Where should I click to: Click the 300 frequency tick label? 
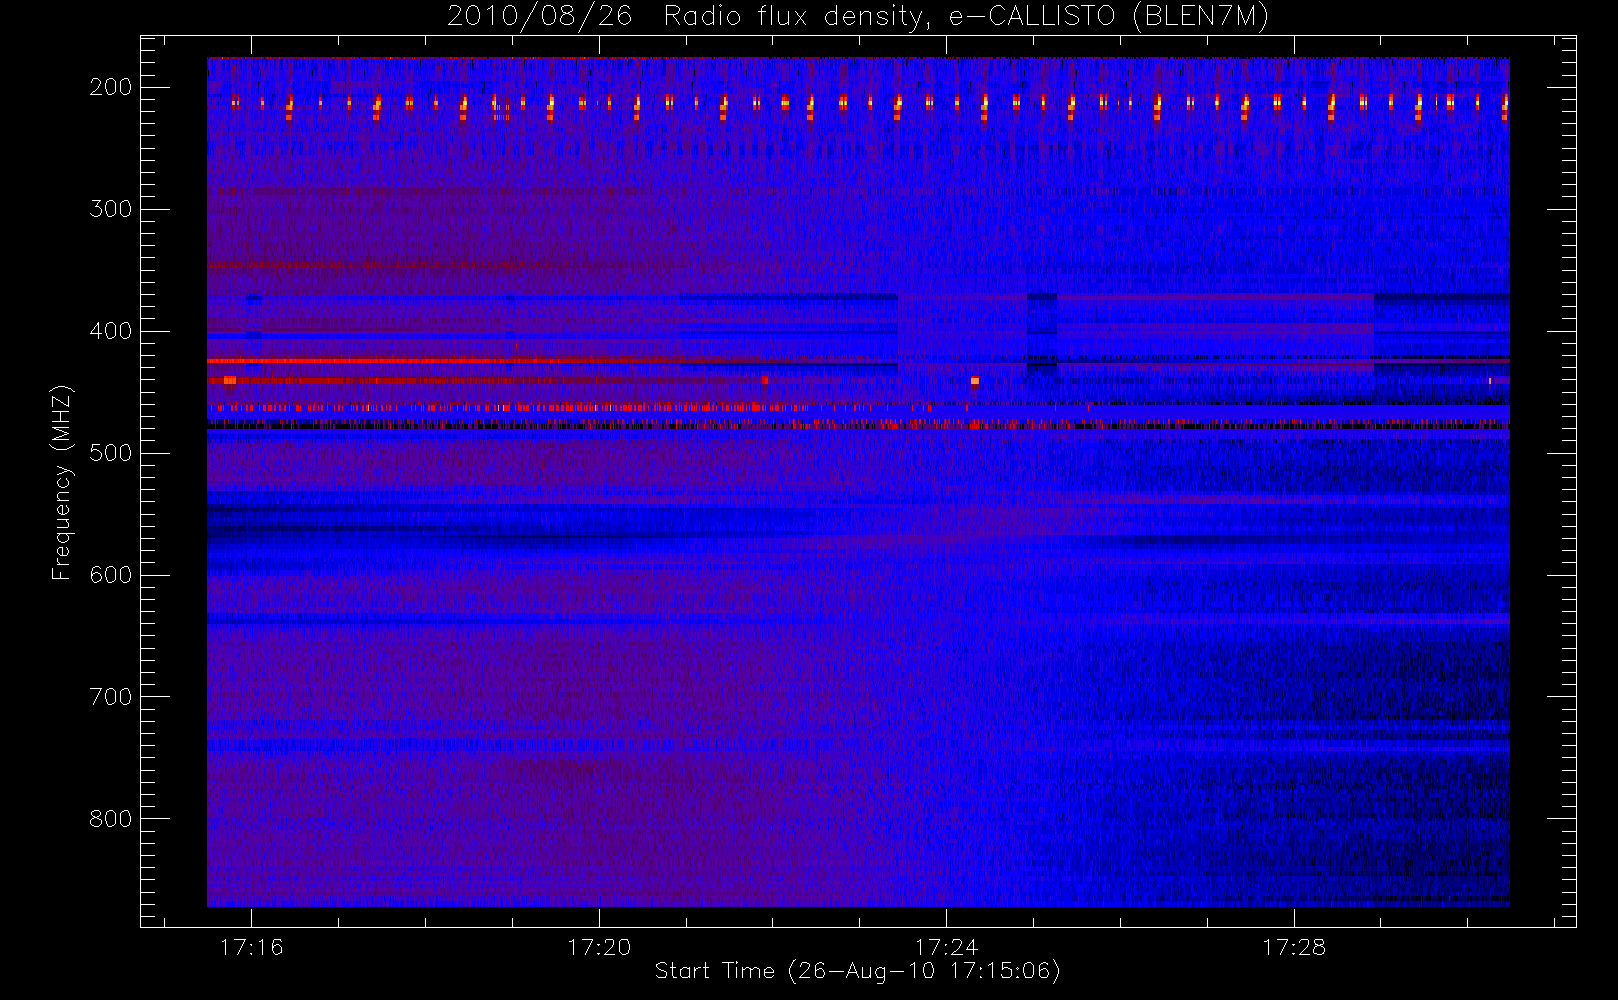click(110, 209)
